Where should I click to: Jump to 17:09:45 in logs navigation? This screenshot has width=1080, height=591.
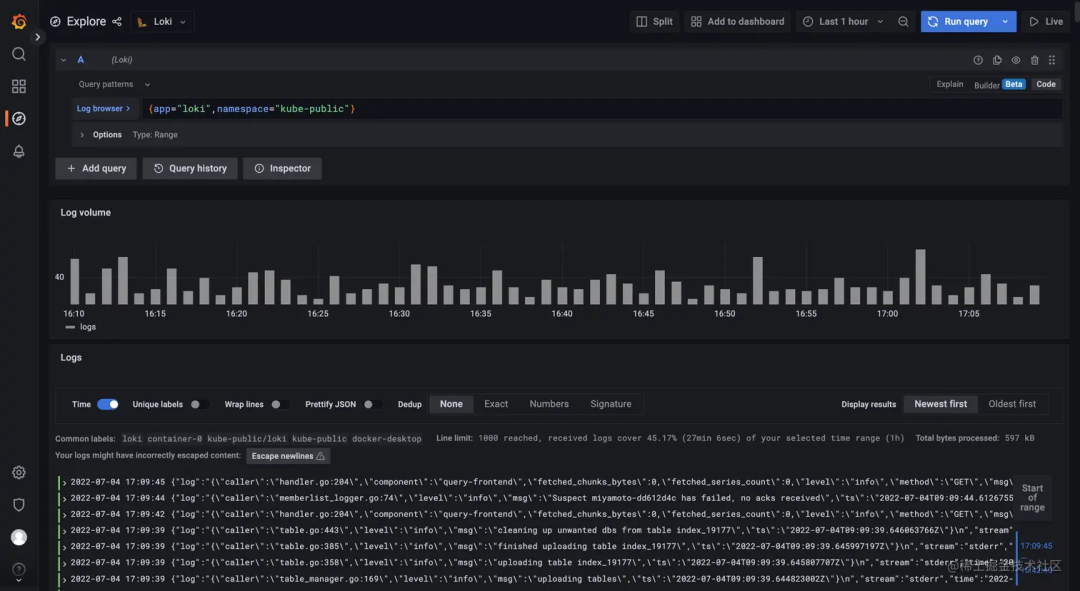tap(1037, 546)
